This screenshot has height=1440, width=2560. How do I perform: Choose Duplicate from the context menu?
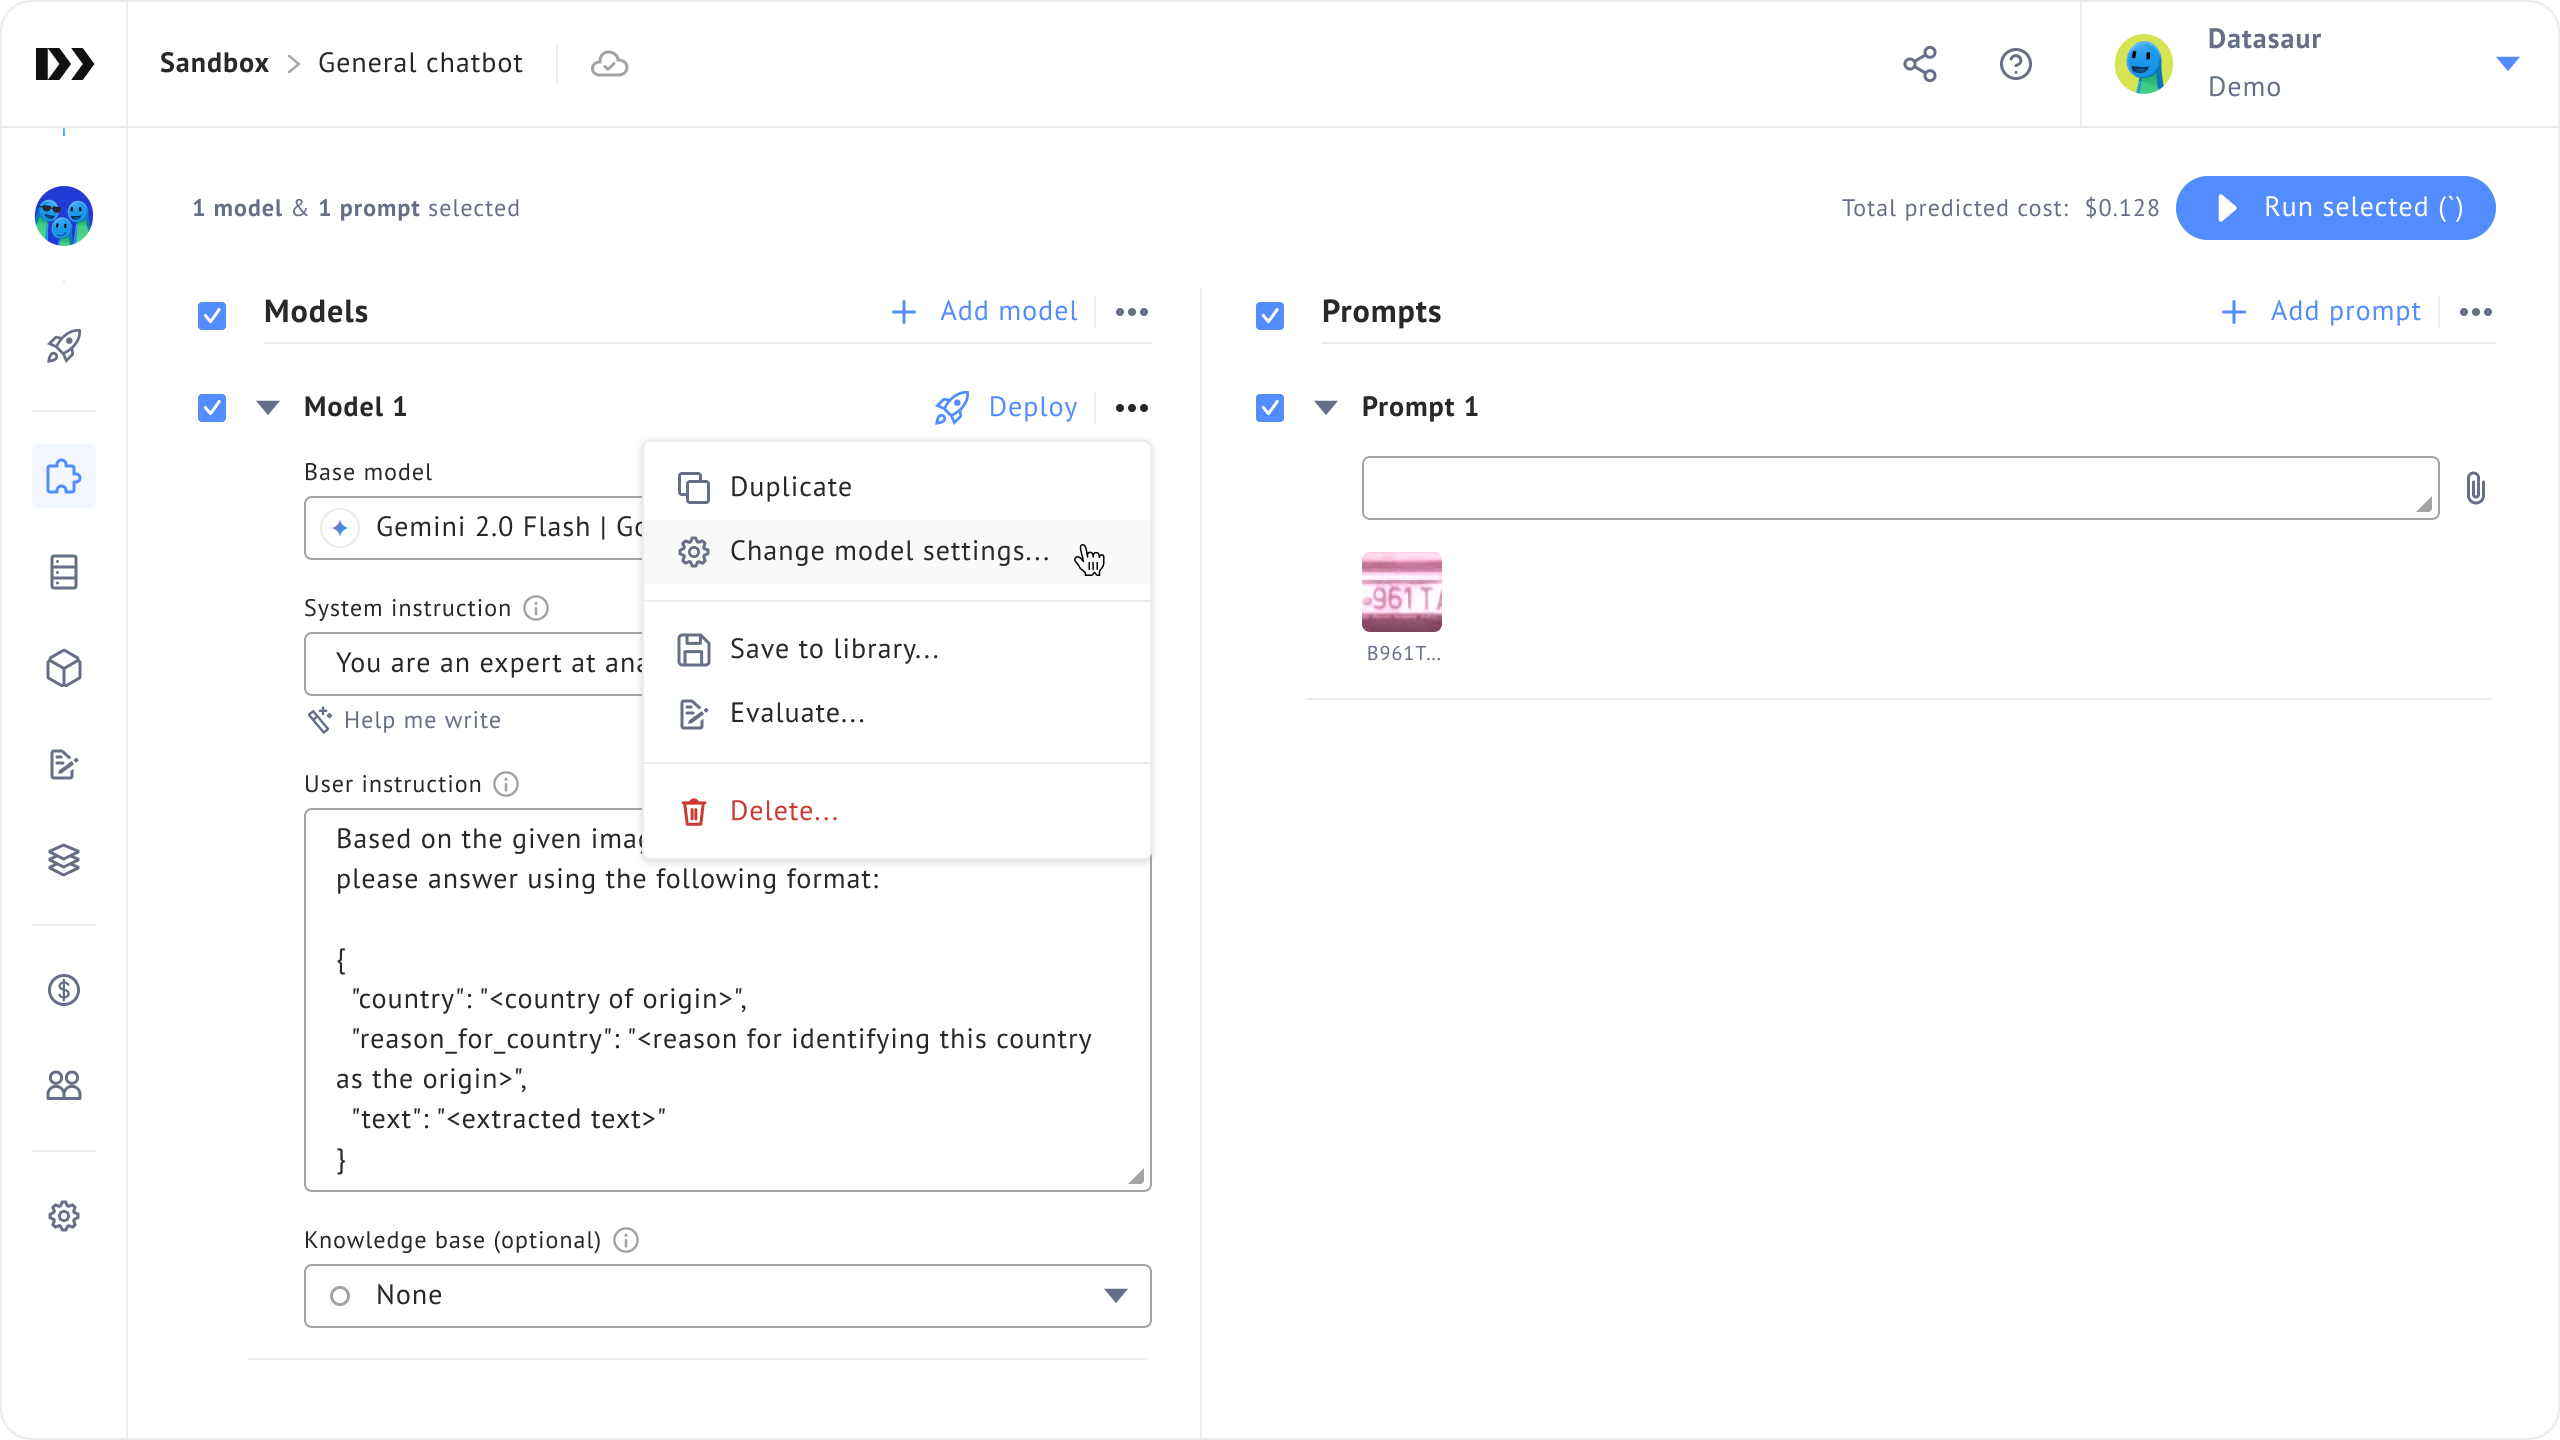[x=790, y=487]
